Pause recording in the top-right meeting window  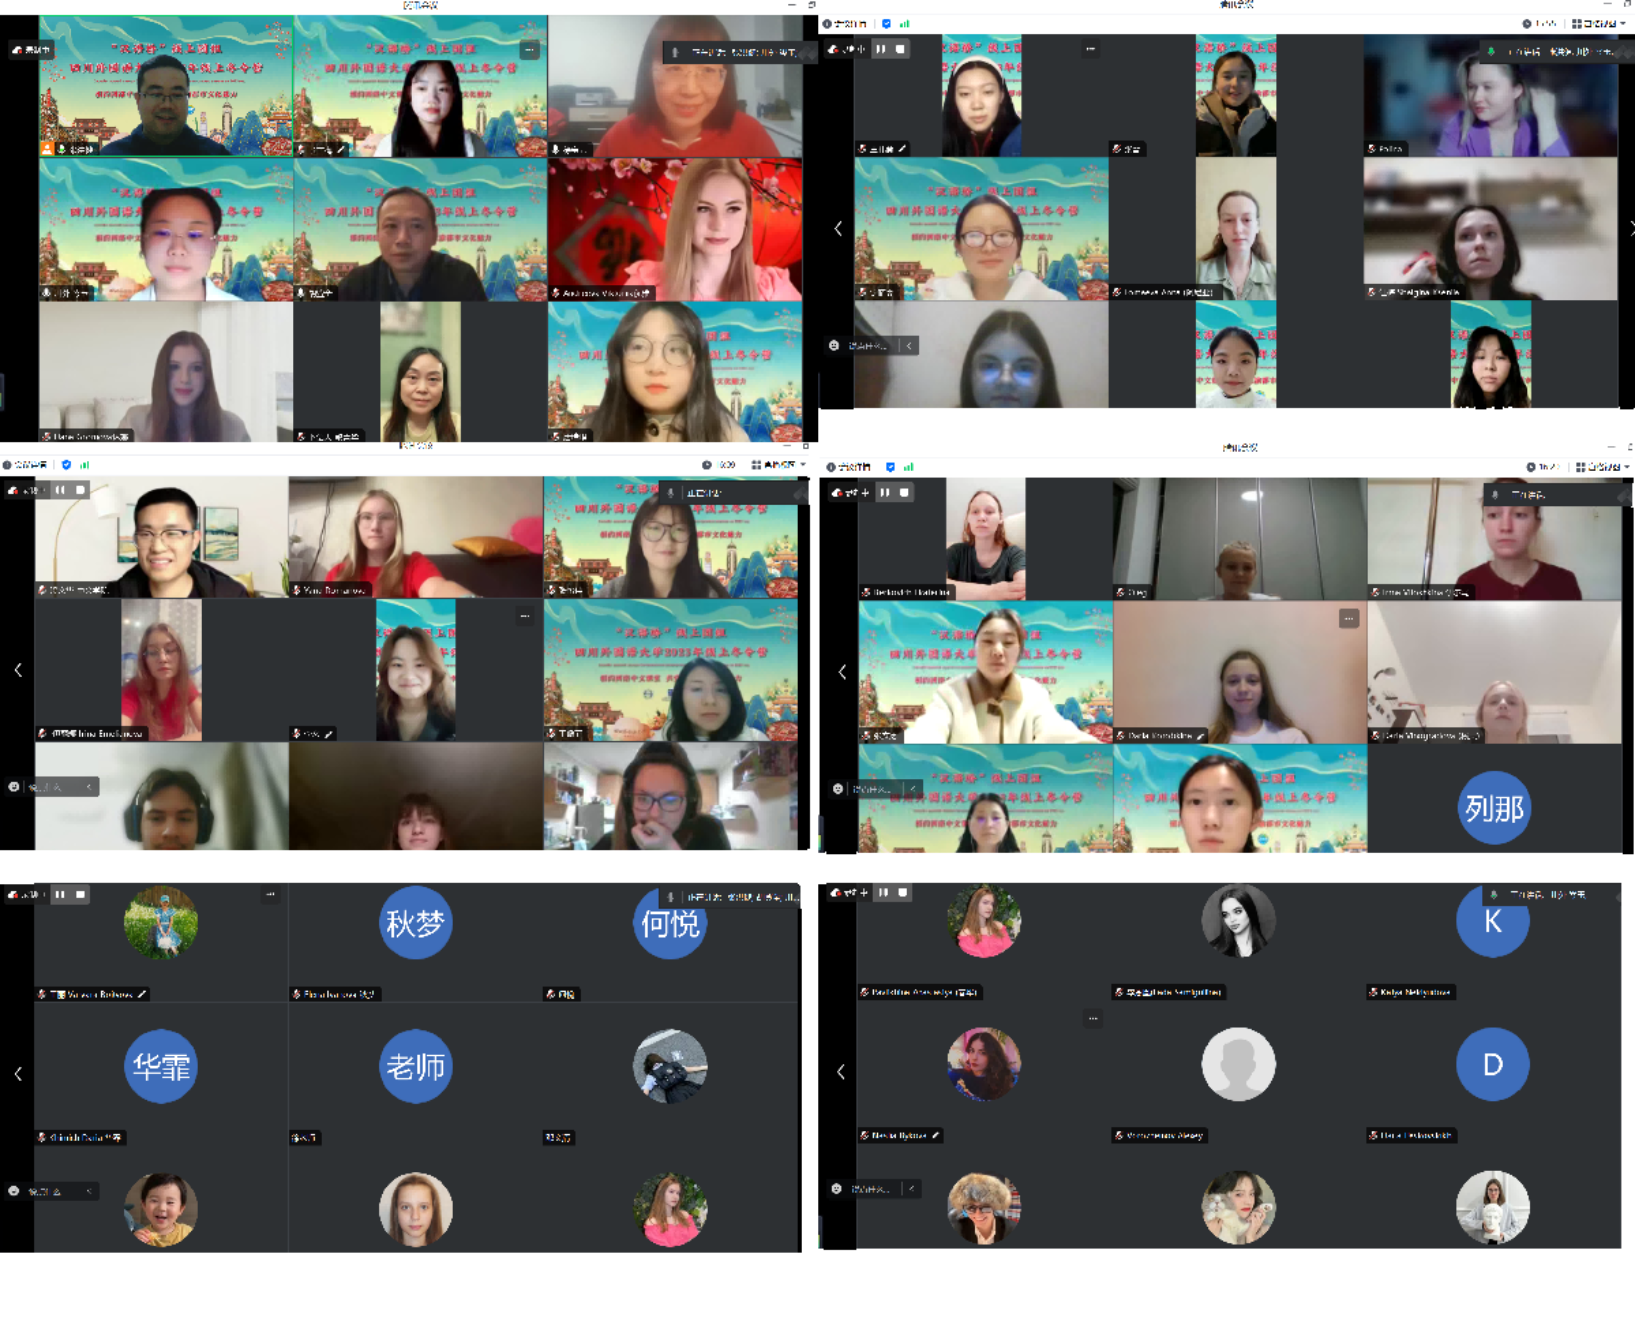click(881, 49)
